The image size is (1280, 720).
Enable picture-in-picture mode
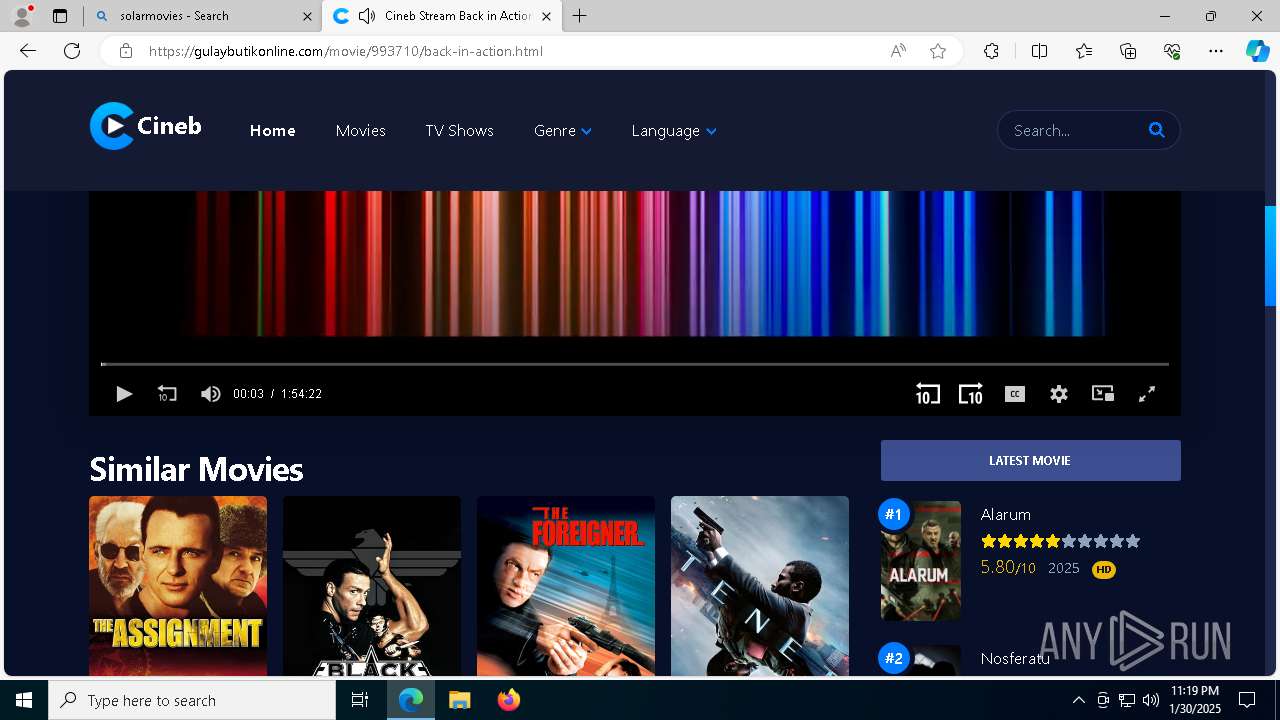[1103, 394]
